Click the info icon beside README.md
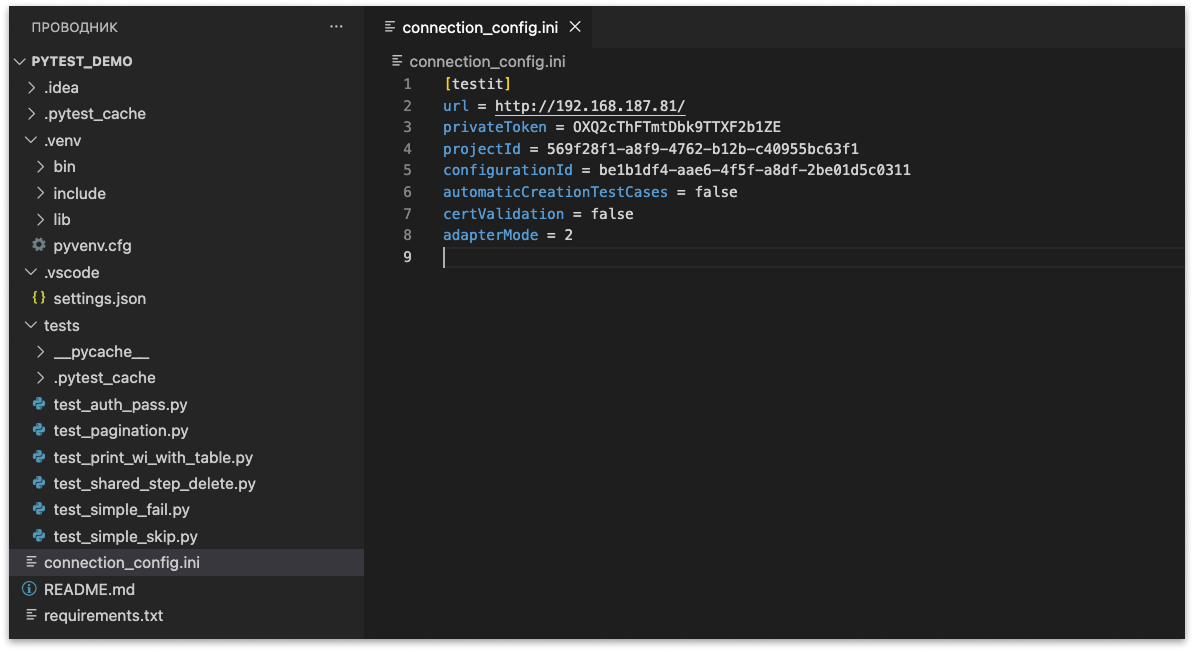This screenshot has height=652, width=1194. 31,589
